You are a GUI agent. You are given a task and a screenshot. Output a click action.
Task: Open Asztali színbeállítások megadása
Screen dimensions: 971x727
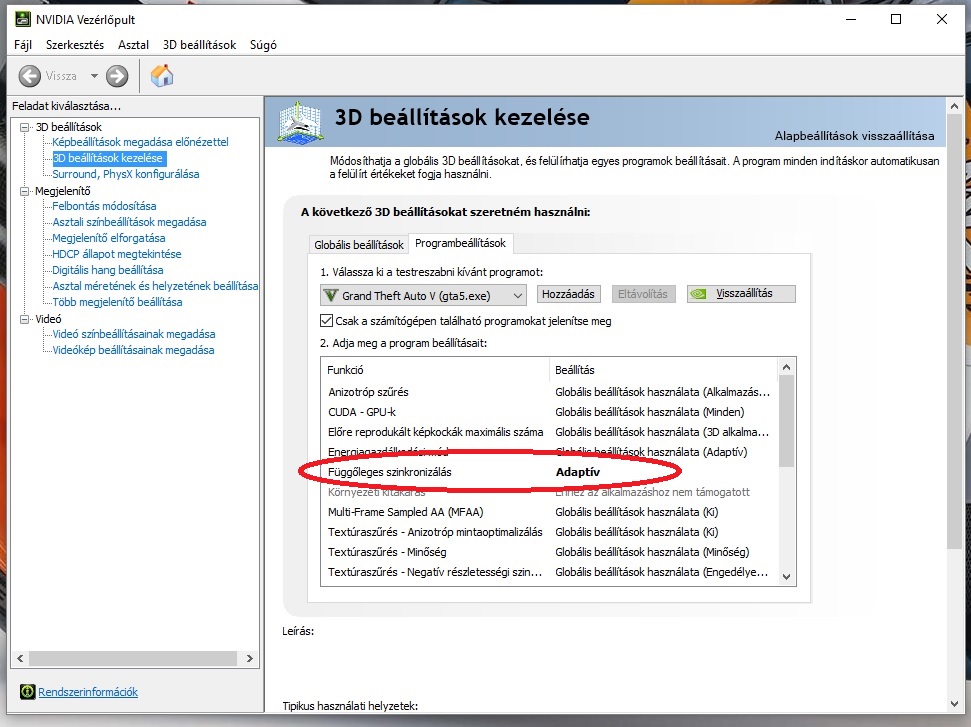[x=129, y=222]
